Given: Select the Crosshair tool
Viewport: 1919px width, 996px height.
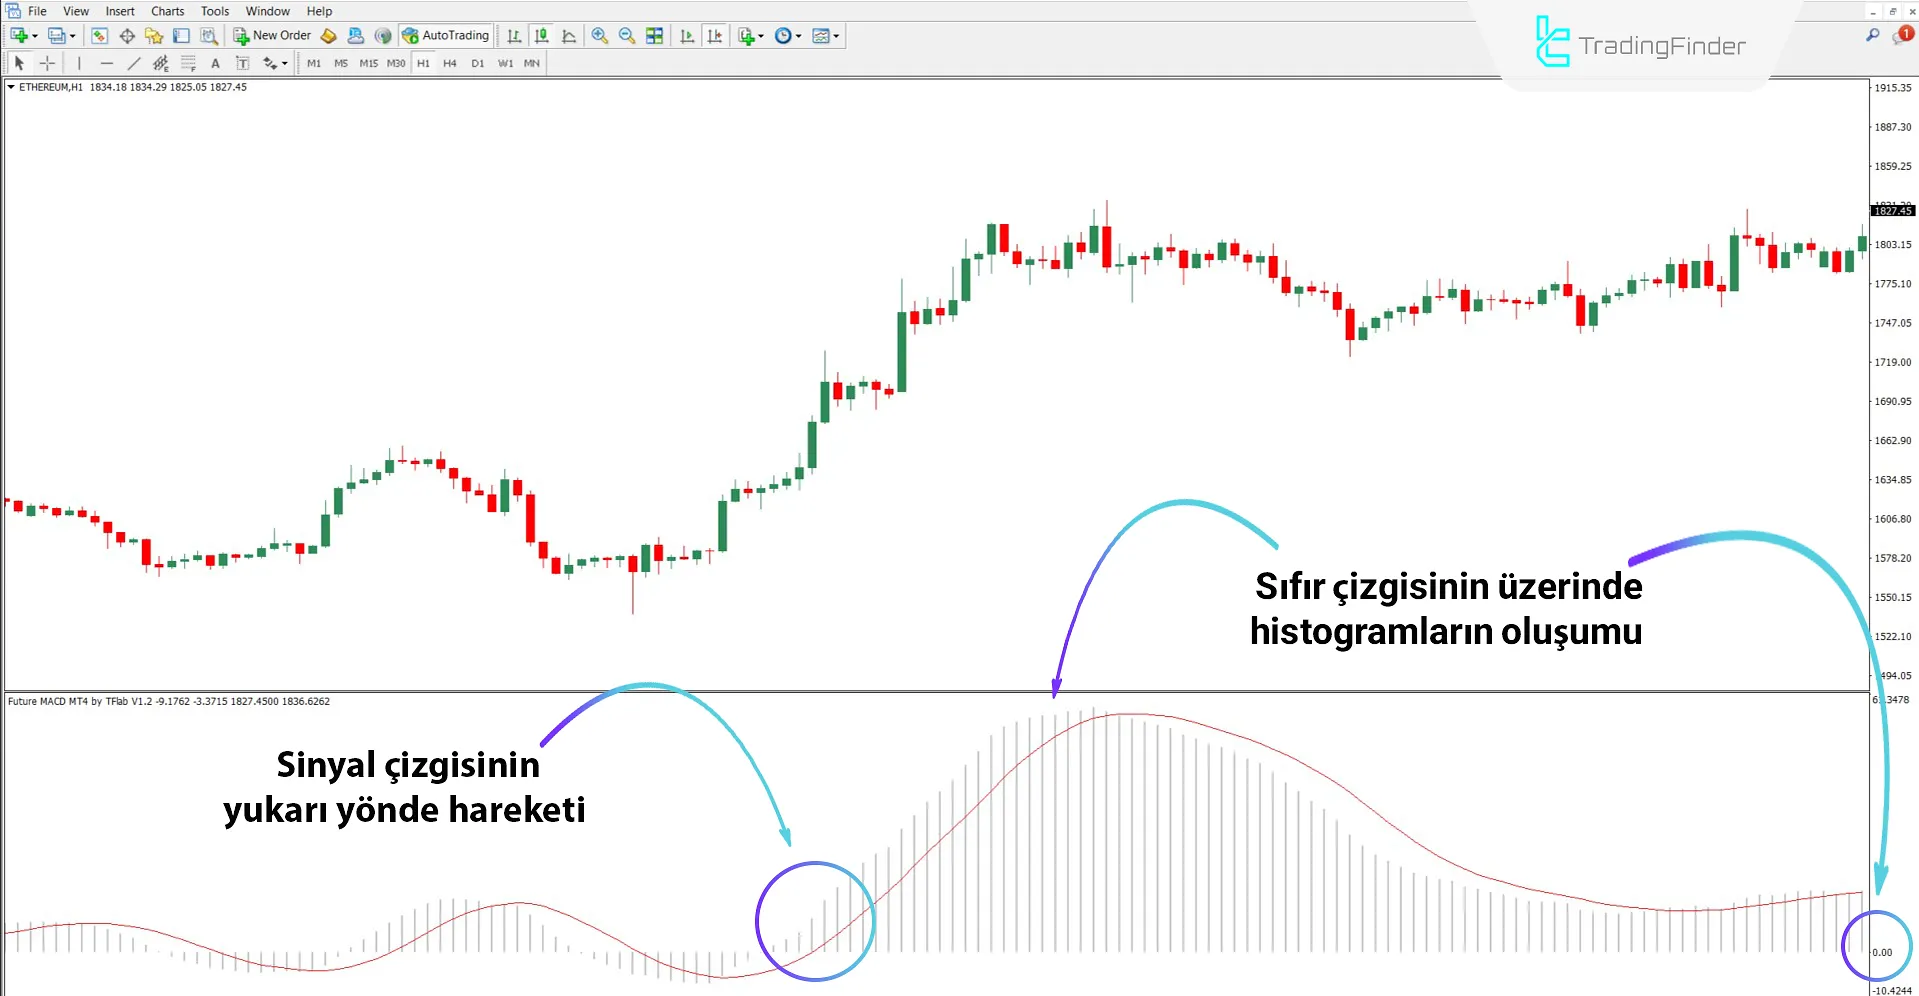Looking at the screenshot, I should (47, 62).
